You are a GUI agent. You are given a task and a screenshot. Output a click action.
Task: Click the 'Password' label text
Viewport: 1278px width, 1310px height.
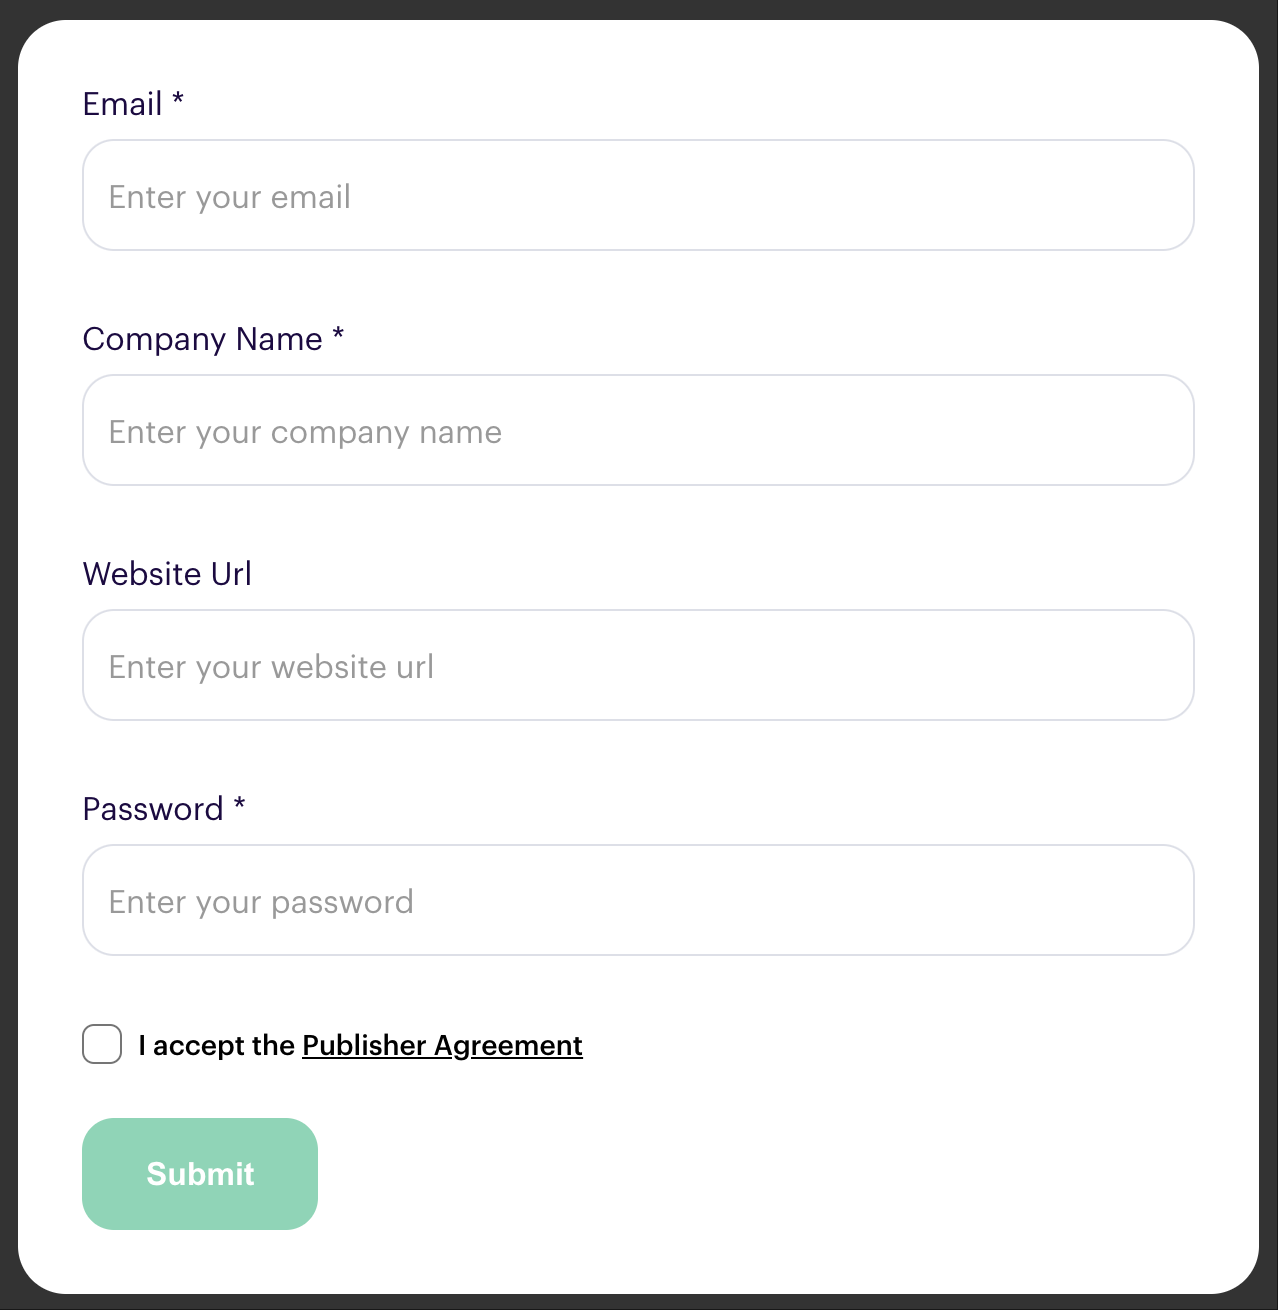(153, 809)
